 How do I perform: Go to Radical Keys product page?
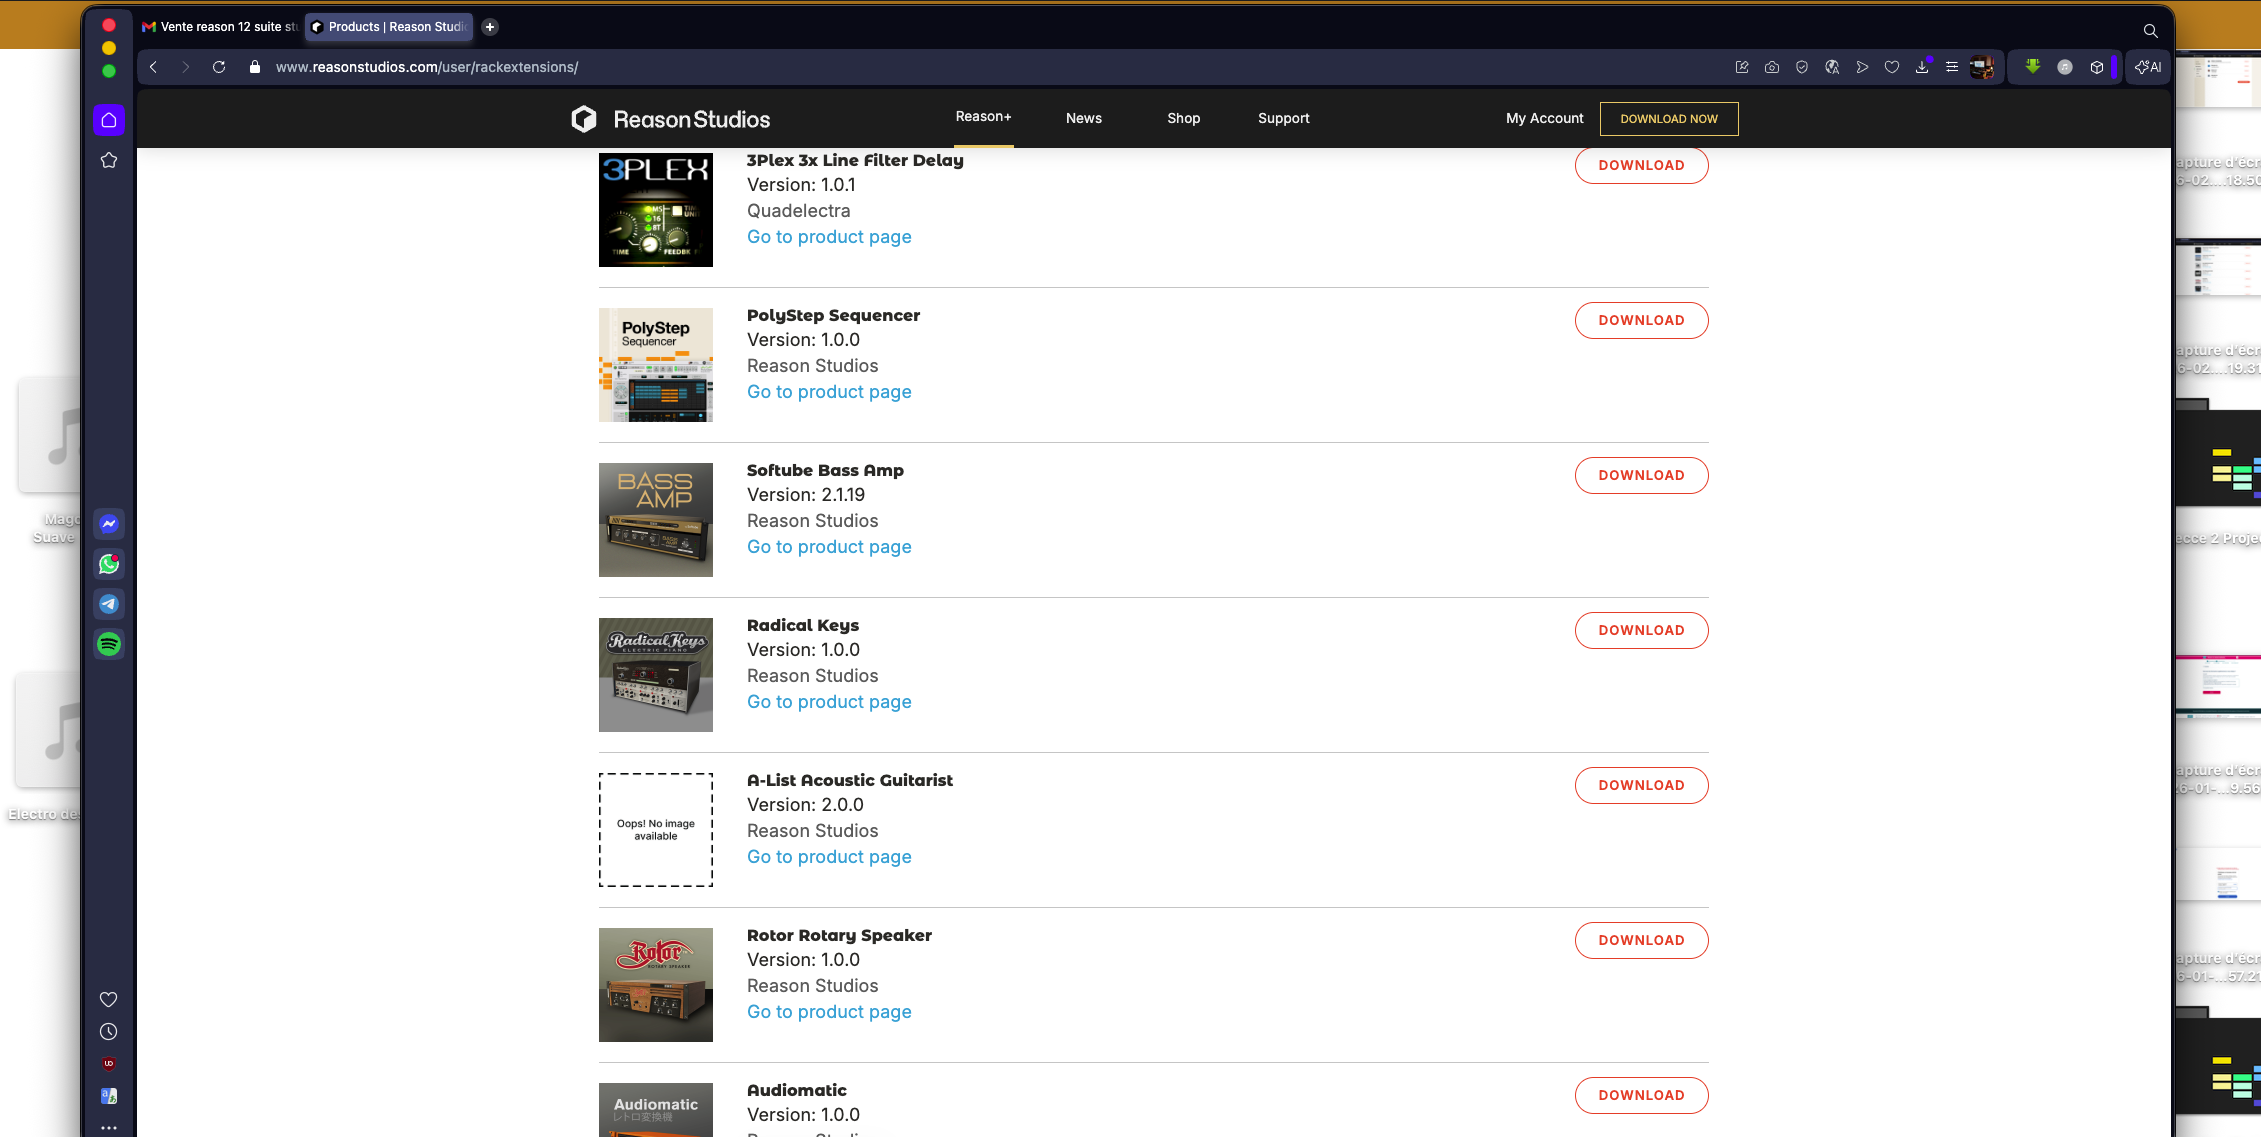click(829, 702)
